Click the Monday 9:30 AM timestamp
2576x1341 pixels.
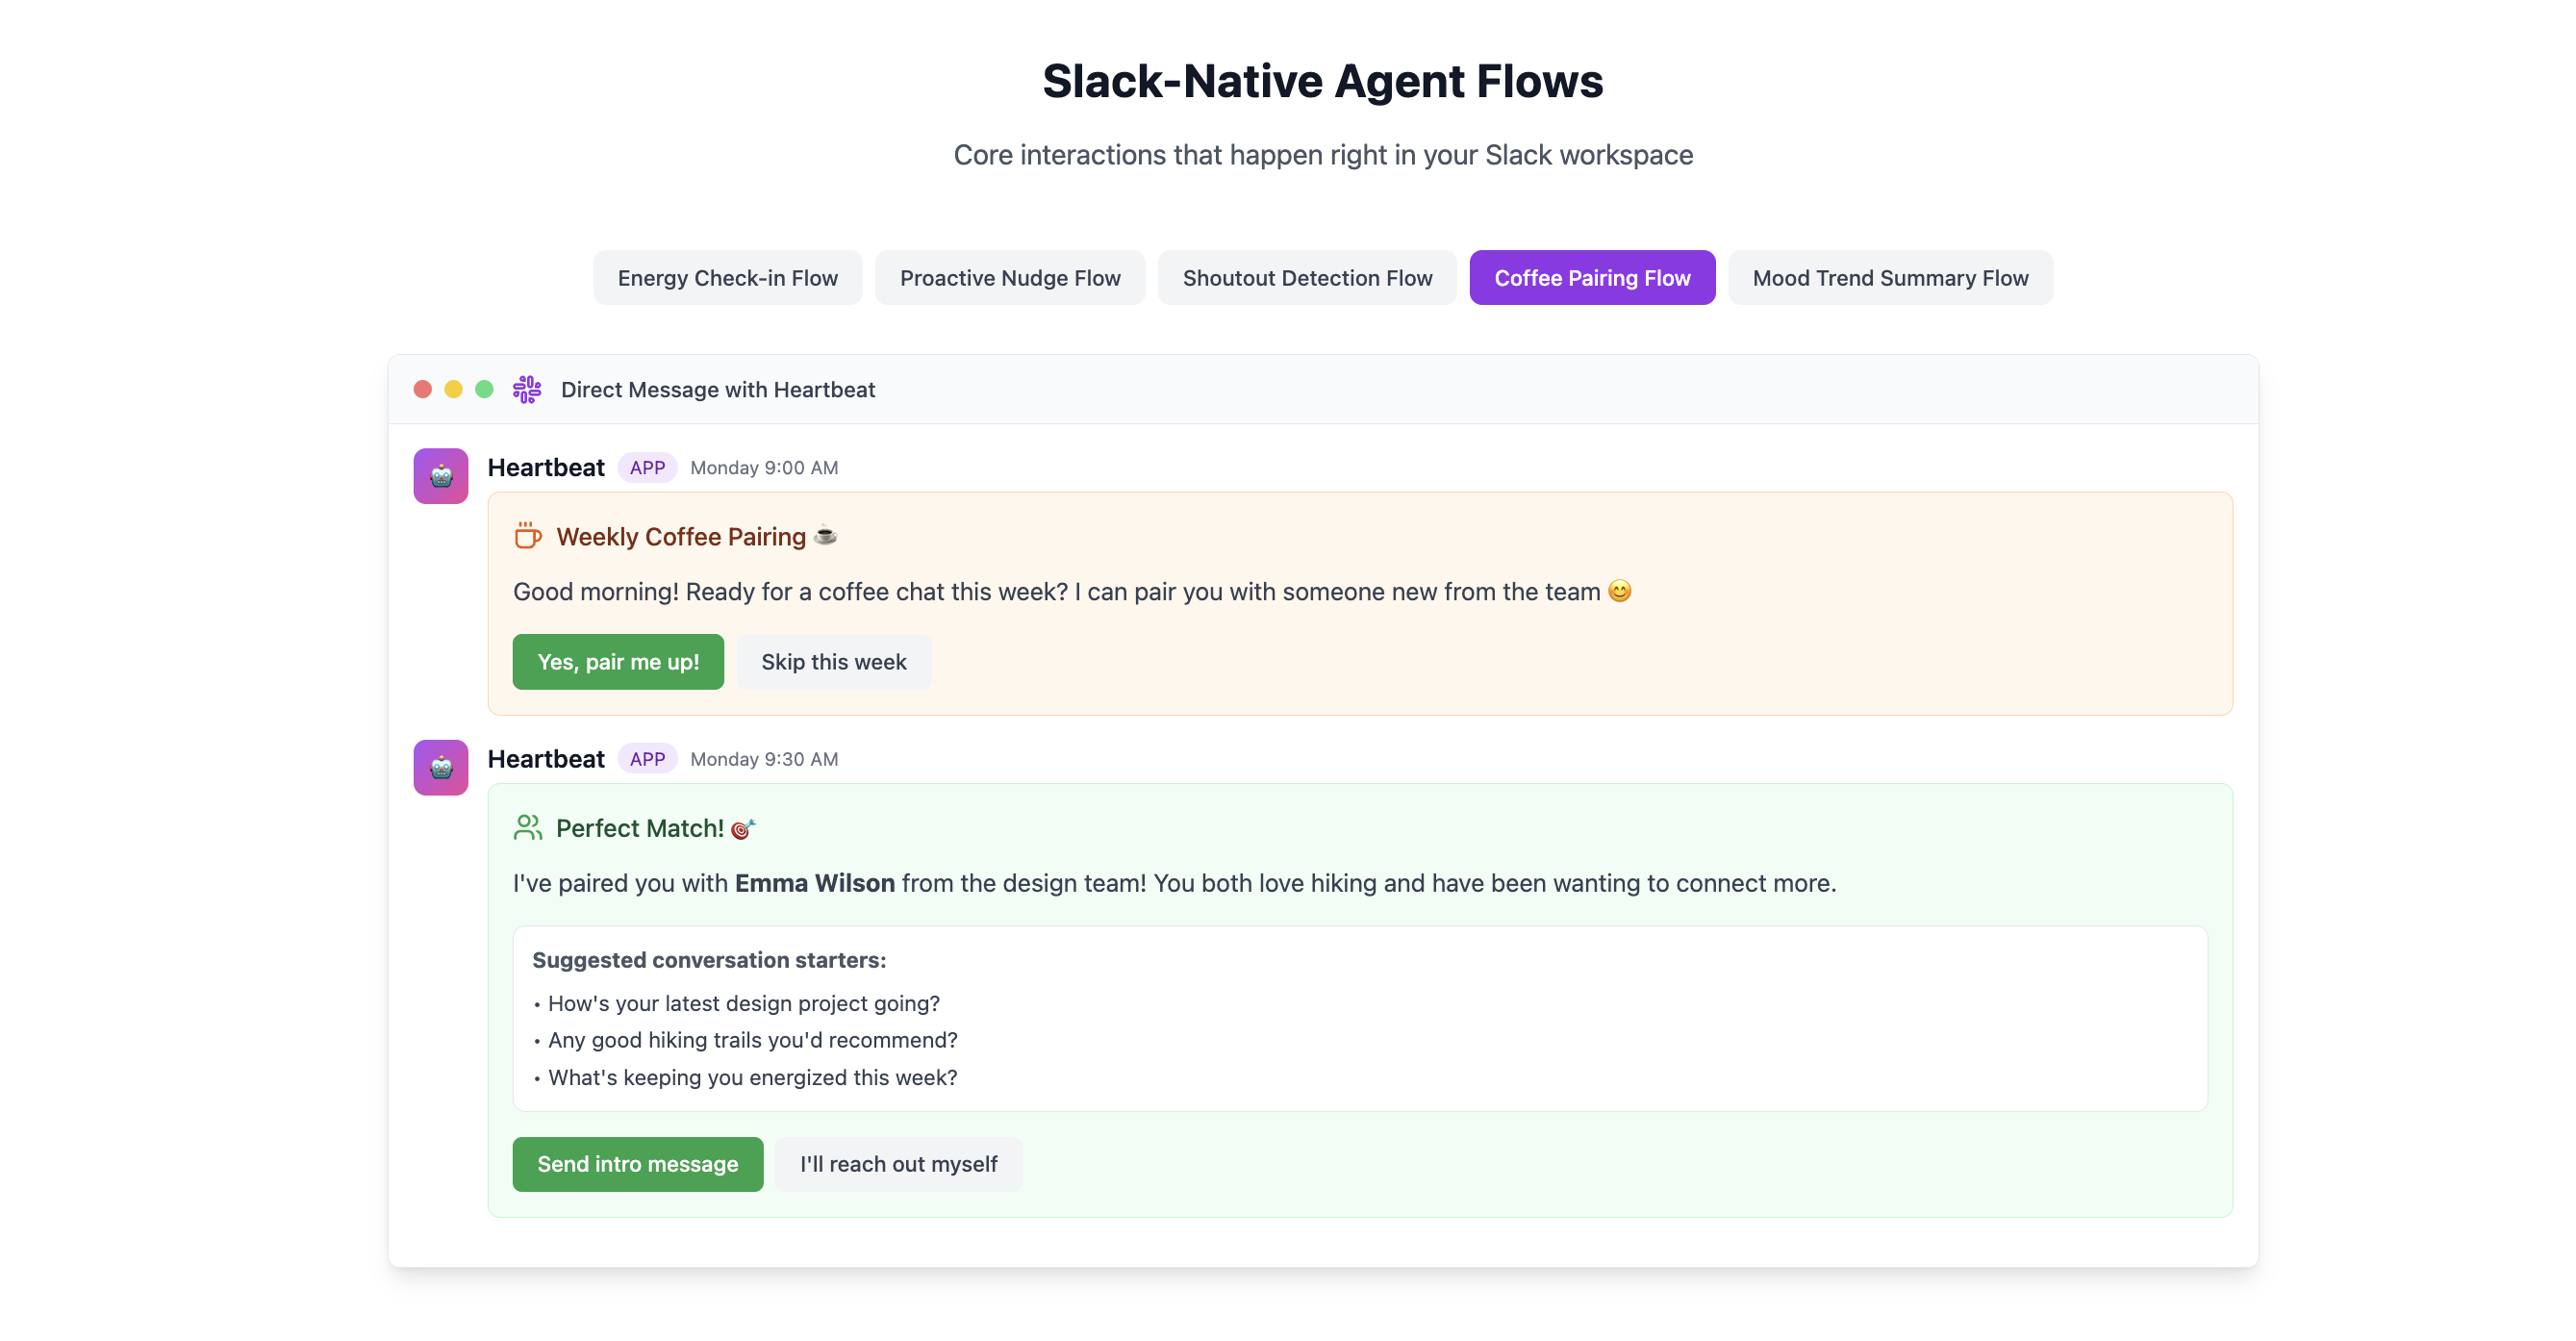(764, 759)
